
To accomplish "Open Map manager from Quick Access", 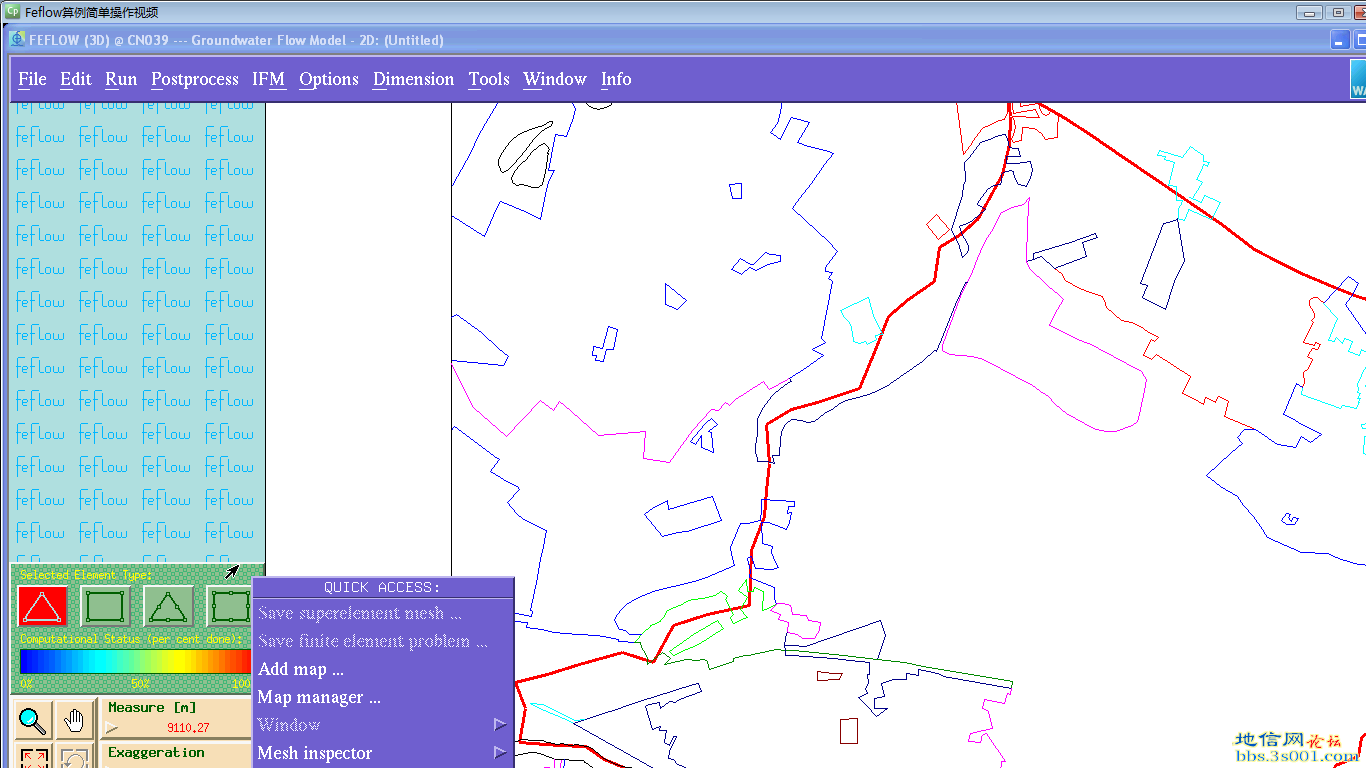I will (x=383, y=697).
